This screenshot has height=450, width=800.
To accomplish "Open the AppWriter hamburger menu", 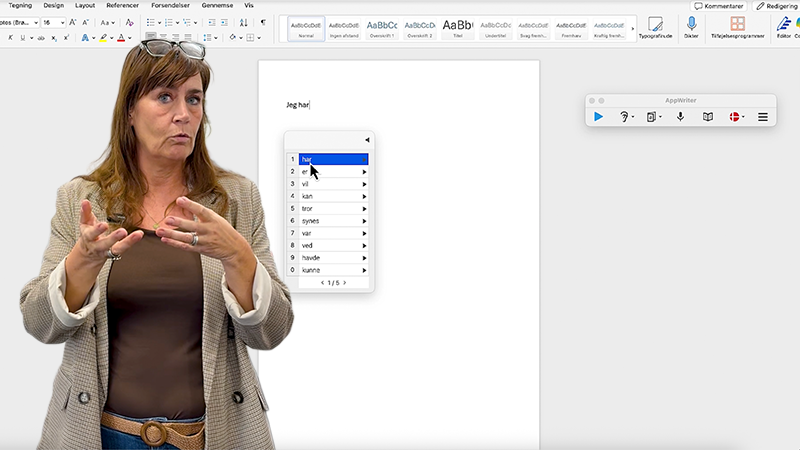I will (x=762, y=117).
